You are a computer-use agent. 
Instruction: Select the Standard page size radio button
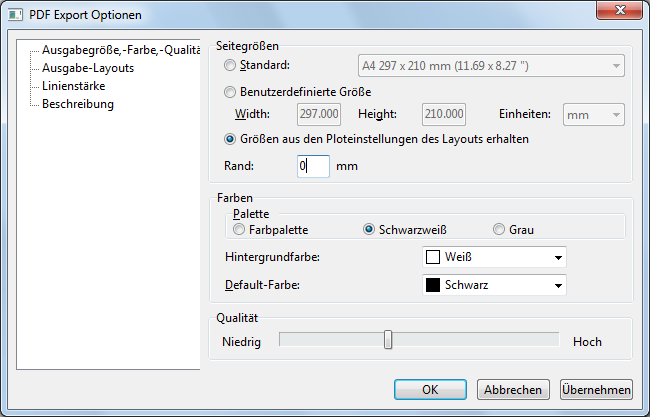pos(232,66)
